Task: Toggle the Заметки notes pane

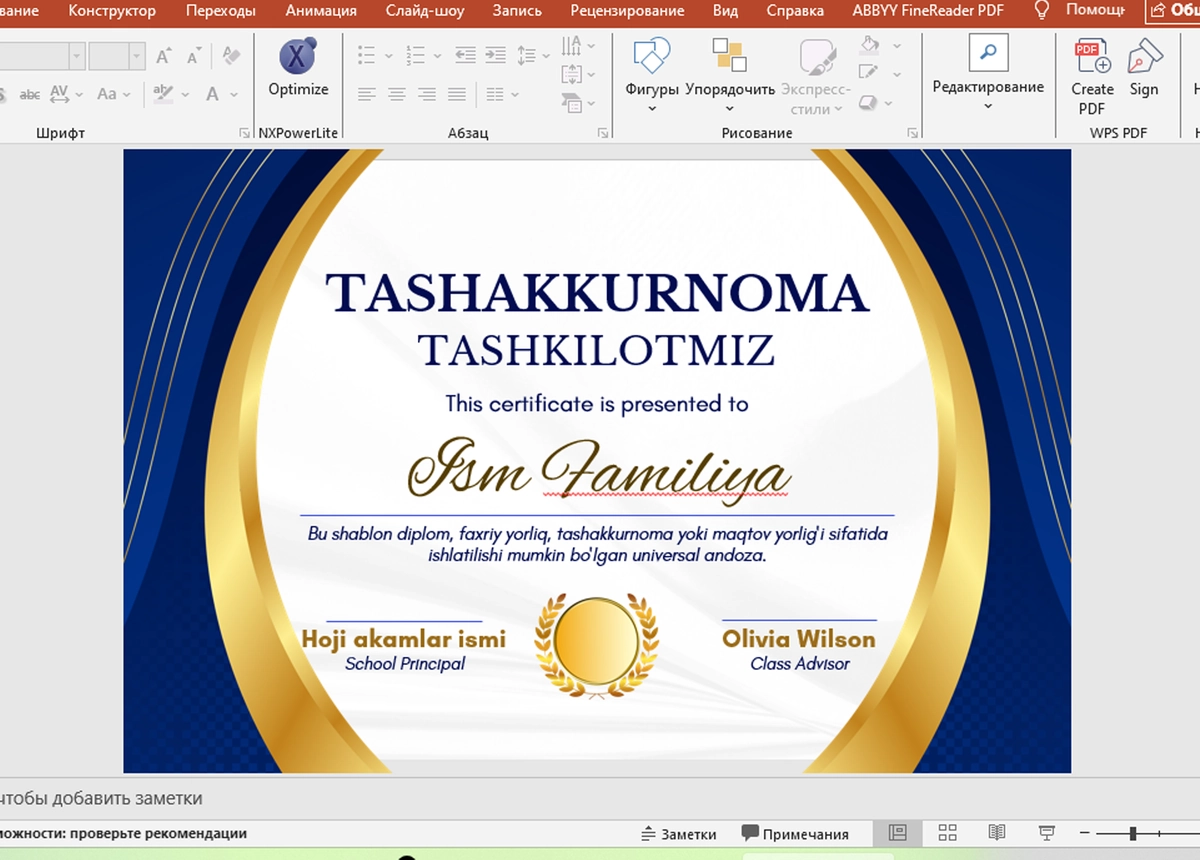Action: [678, 834]
